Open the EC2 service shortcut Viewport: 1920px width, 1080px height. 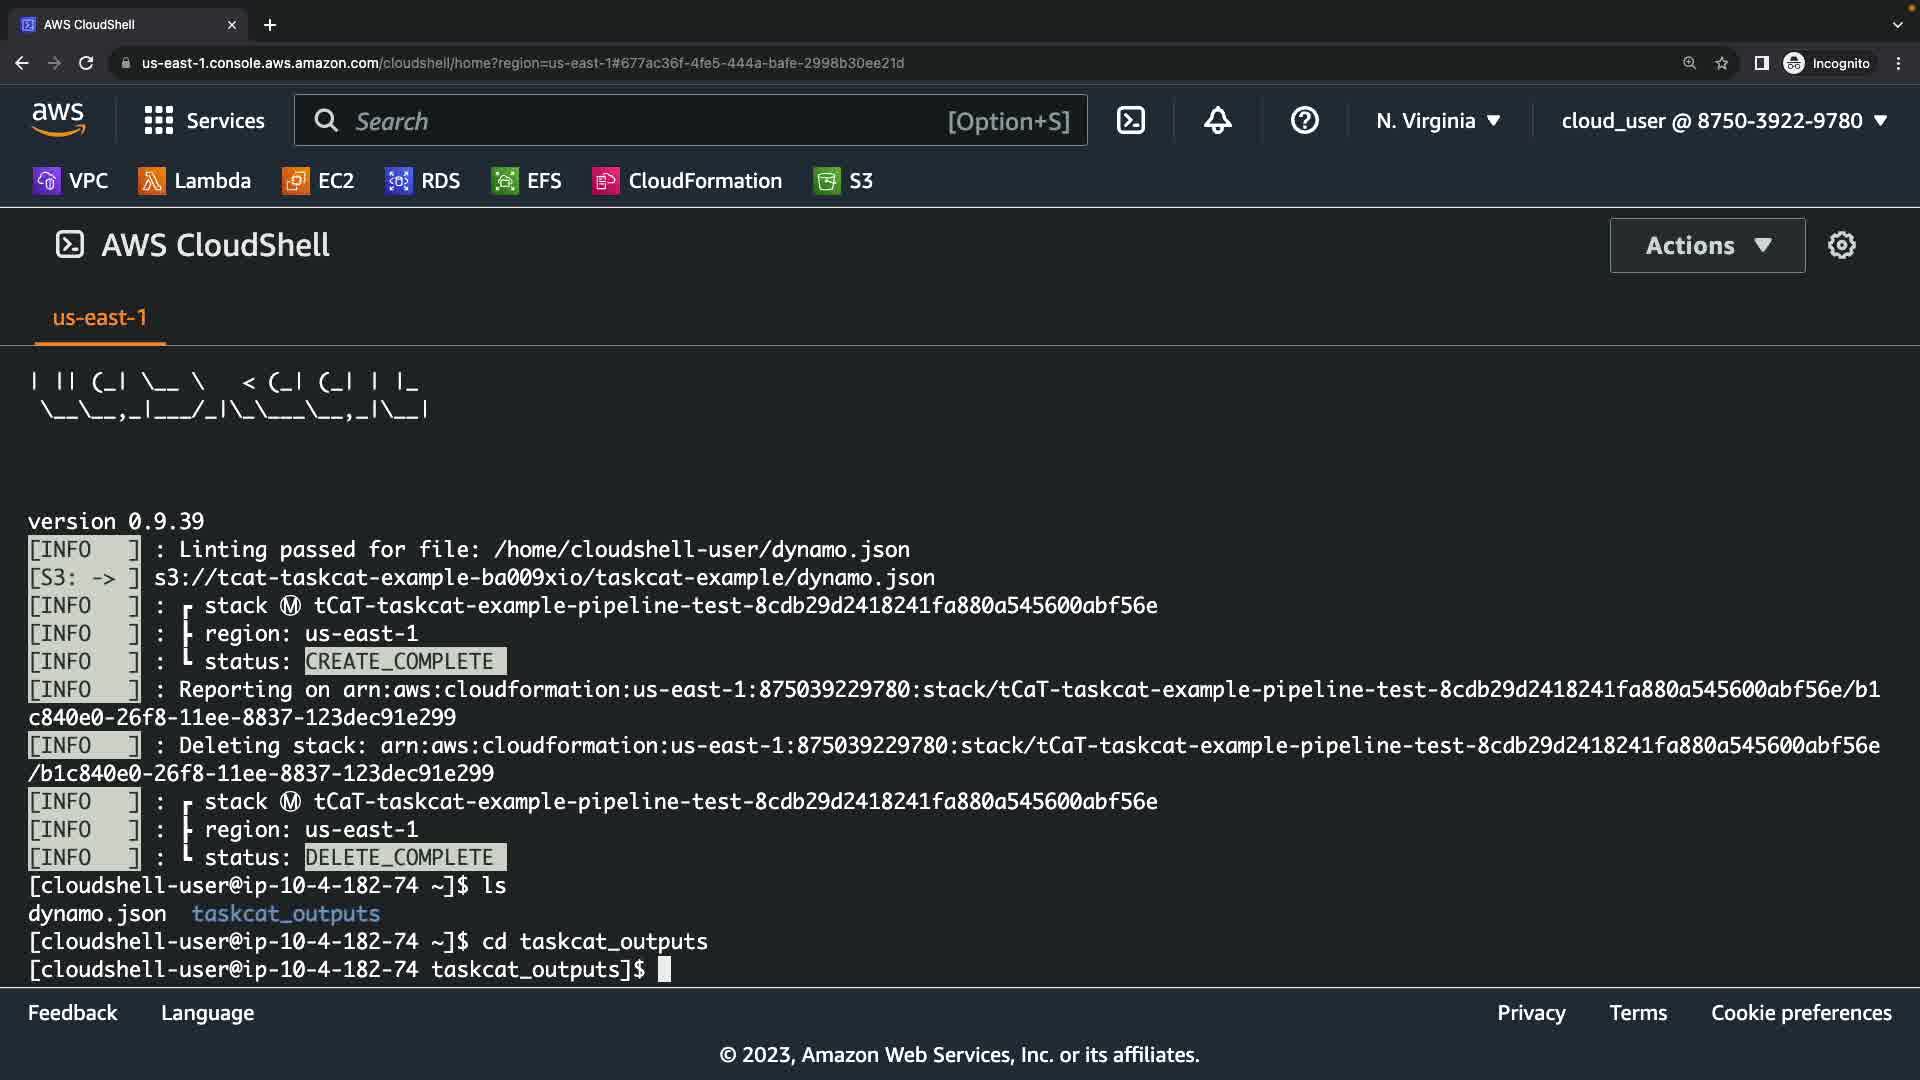pyautogui.click(x=319, y=181)
